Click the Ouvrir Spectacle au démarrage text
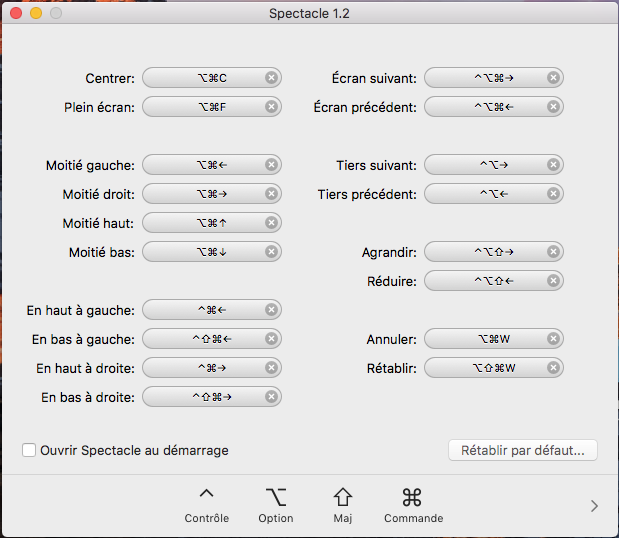Screen dimensions: 619x538 coord(134,450)
